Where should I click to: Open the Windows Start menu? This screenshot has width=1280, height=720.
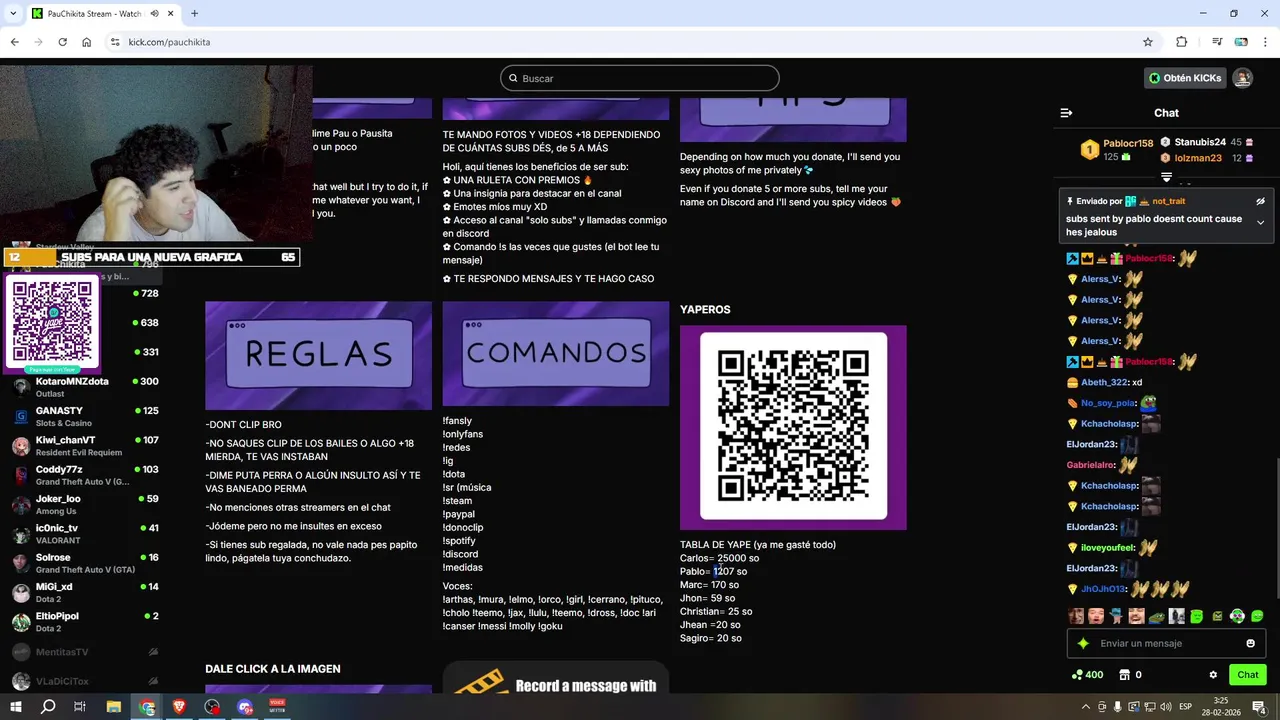pyautogui.click(x=16, y=707)
